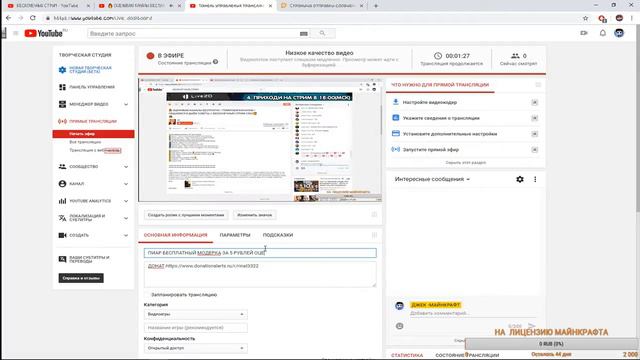The image size is (640, 360).
Task: Open the chat settings gear
Action: point(520,179)
